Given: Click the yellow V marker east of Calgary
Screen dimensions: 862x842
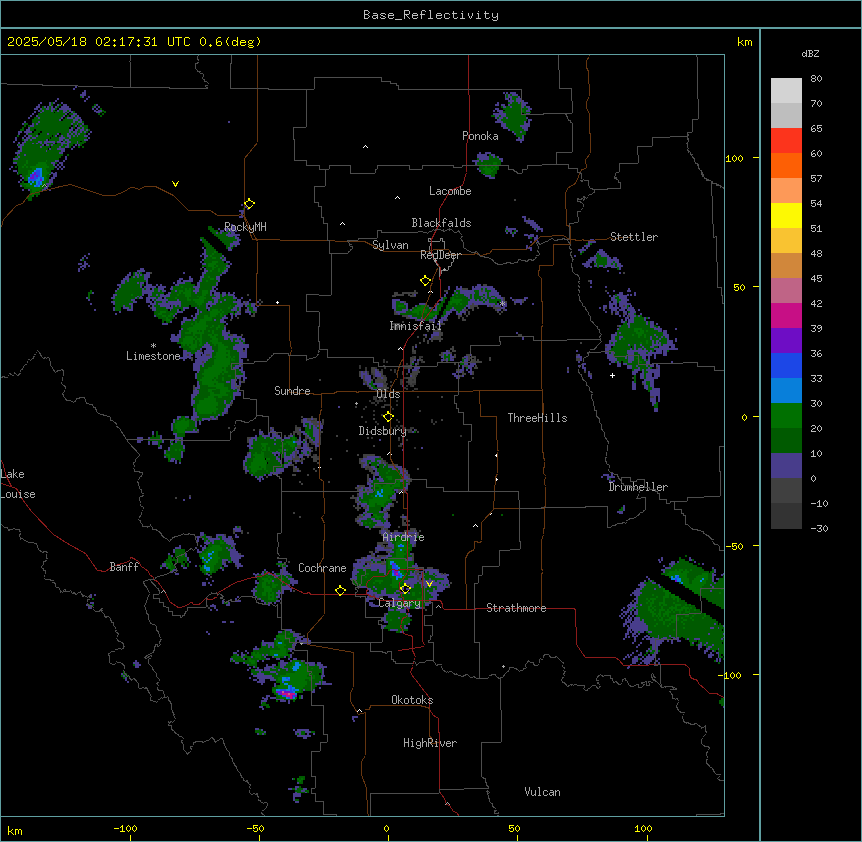Looking at the screenshot, I should [429, 584].
